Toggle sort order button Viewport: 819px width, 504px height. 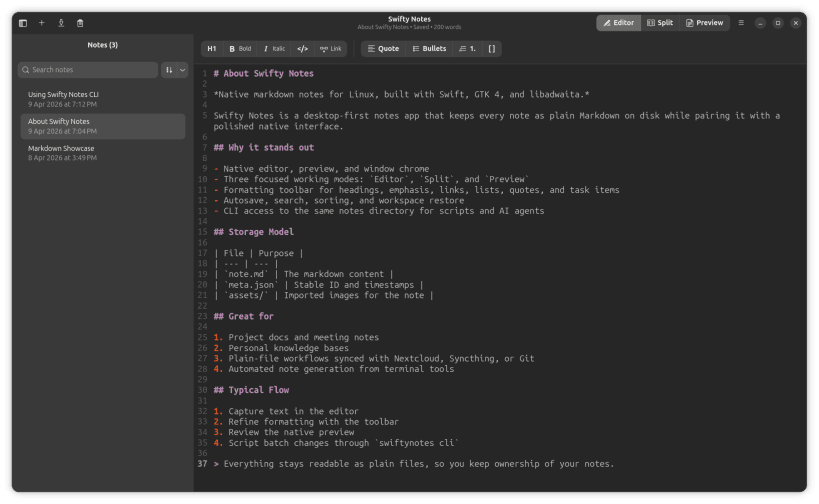tap(169, 70)
